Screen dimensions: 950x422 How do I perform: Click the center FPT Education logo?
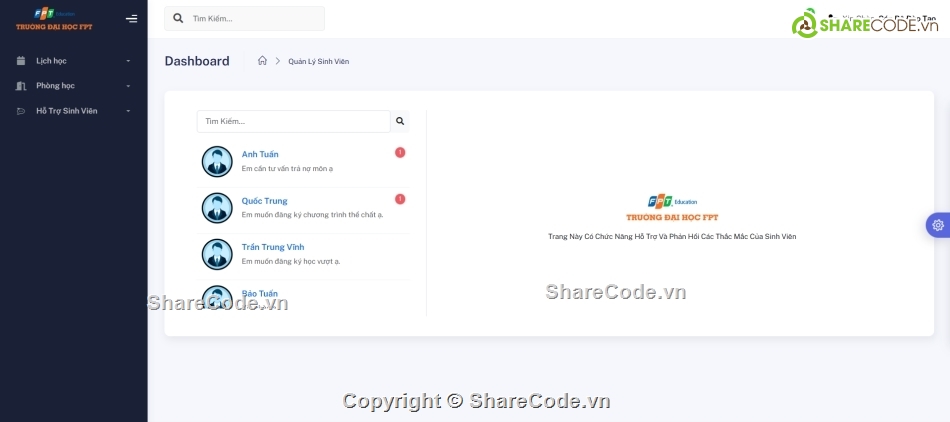672,208
